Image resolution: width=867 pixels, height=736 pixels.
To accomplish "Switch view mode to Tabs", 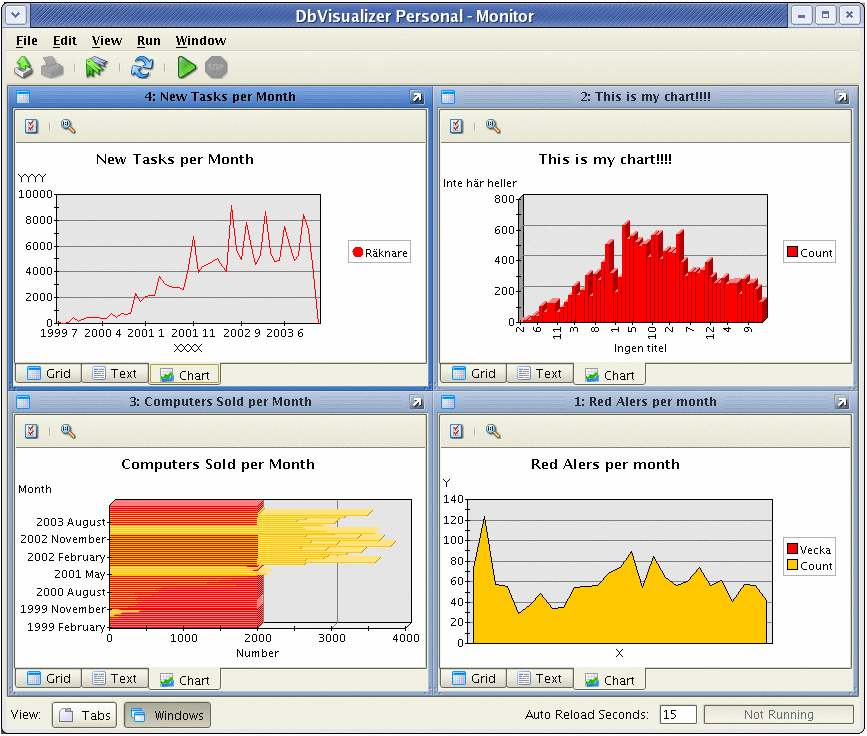I will 84,715.
